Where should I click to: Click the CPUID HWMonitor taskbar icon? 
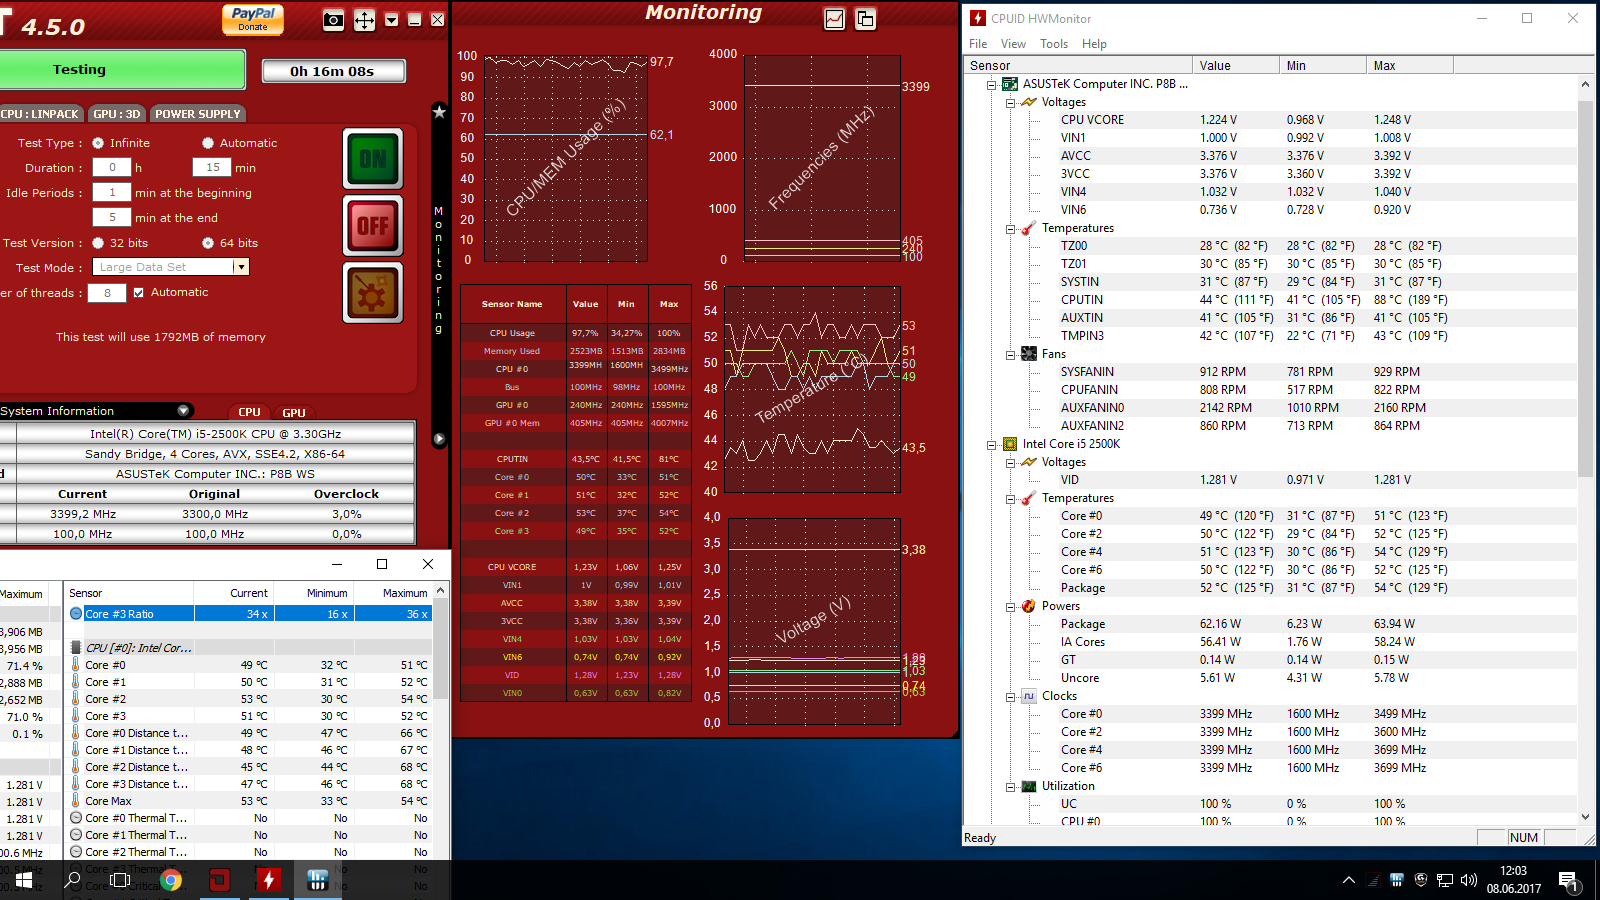[268, 880]
